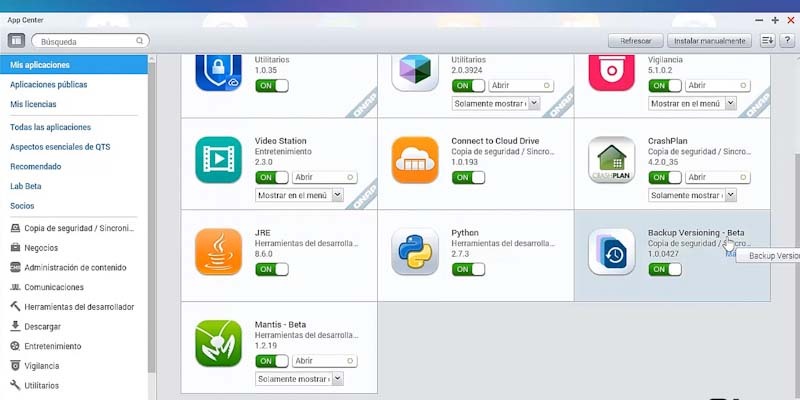
Task: Turn off CrashPlan ON switch
Action: coord(665,178)
